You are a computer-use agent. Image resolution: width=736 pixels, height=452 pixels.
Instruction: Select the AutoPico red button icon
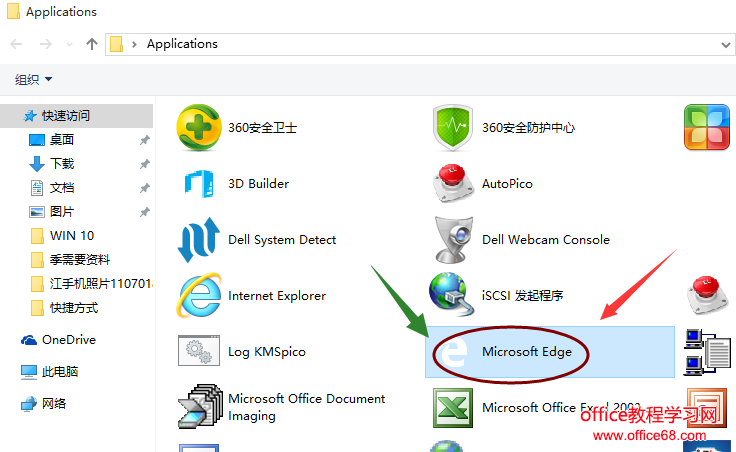tap(452, 184)
